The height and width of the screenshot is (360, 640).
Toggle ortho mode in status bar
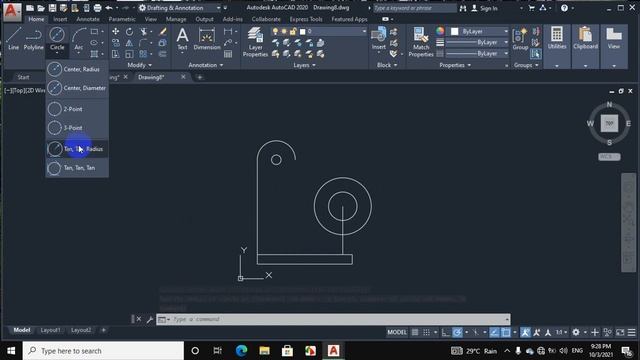click(446, 332)
